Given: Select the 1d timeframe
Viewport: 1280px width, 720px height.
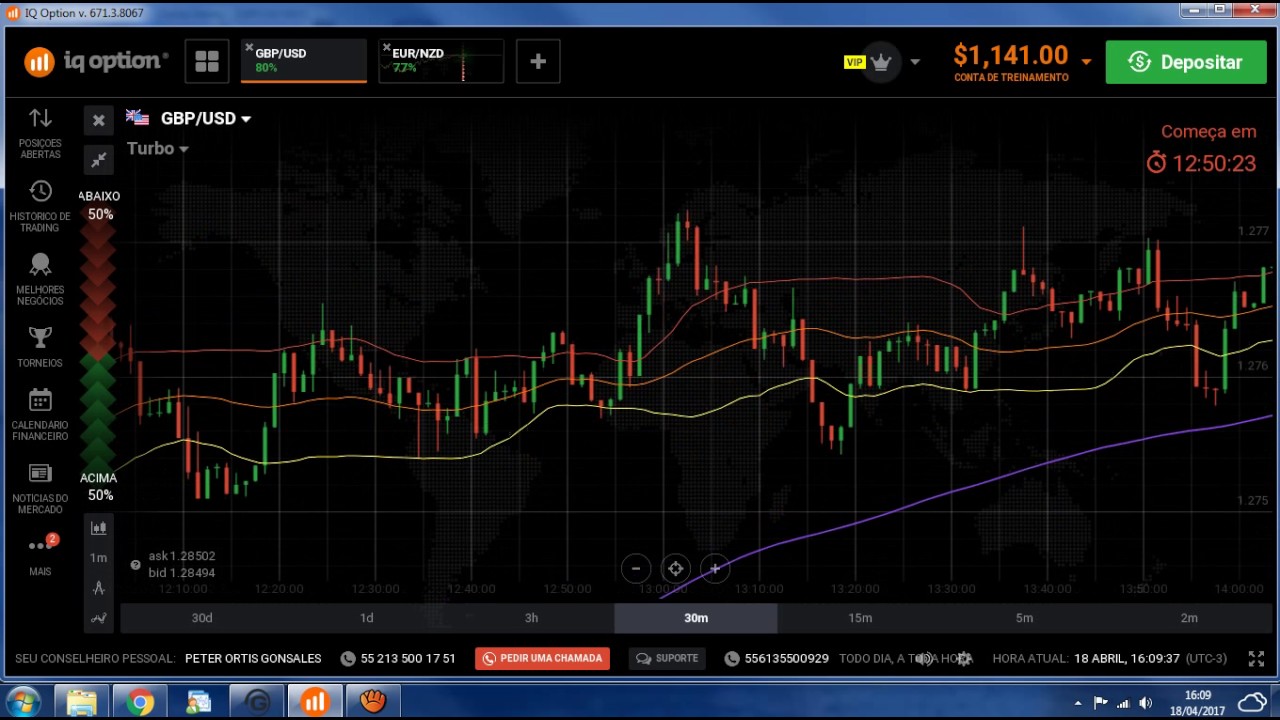Looking at the screenshot, I should pos(366,618).
